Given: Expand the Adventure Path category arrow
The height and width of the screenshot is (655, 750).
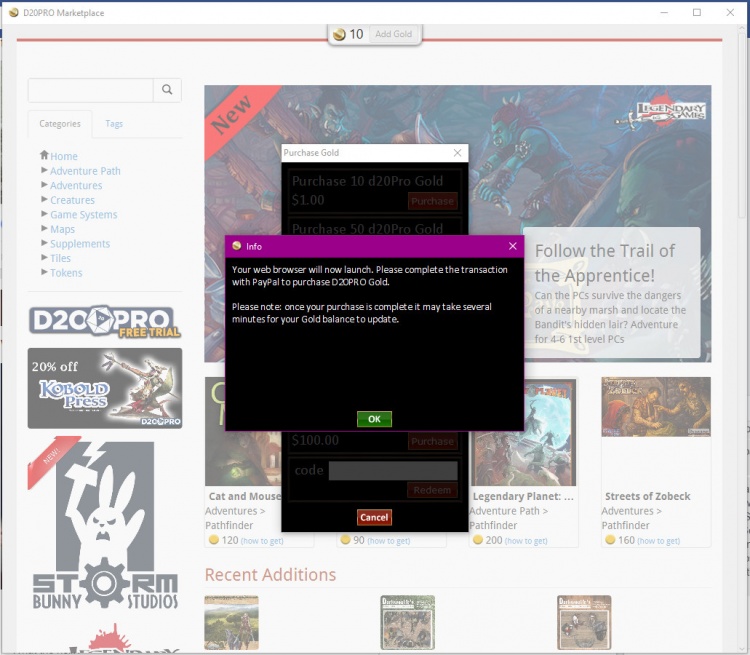Looking at the screenshot, I should [x=44, y=170].
